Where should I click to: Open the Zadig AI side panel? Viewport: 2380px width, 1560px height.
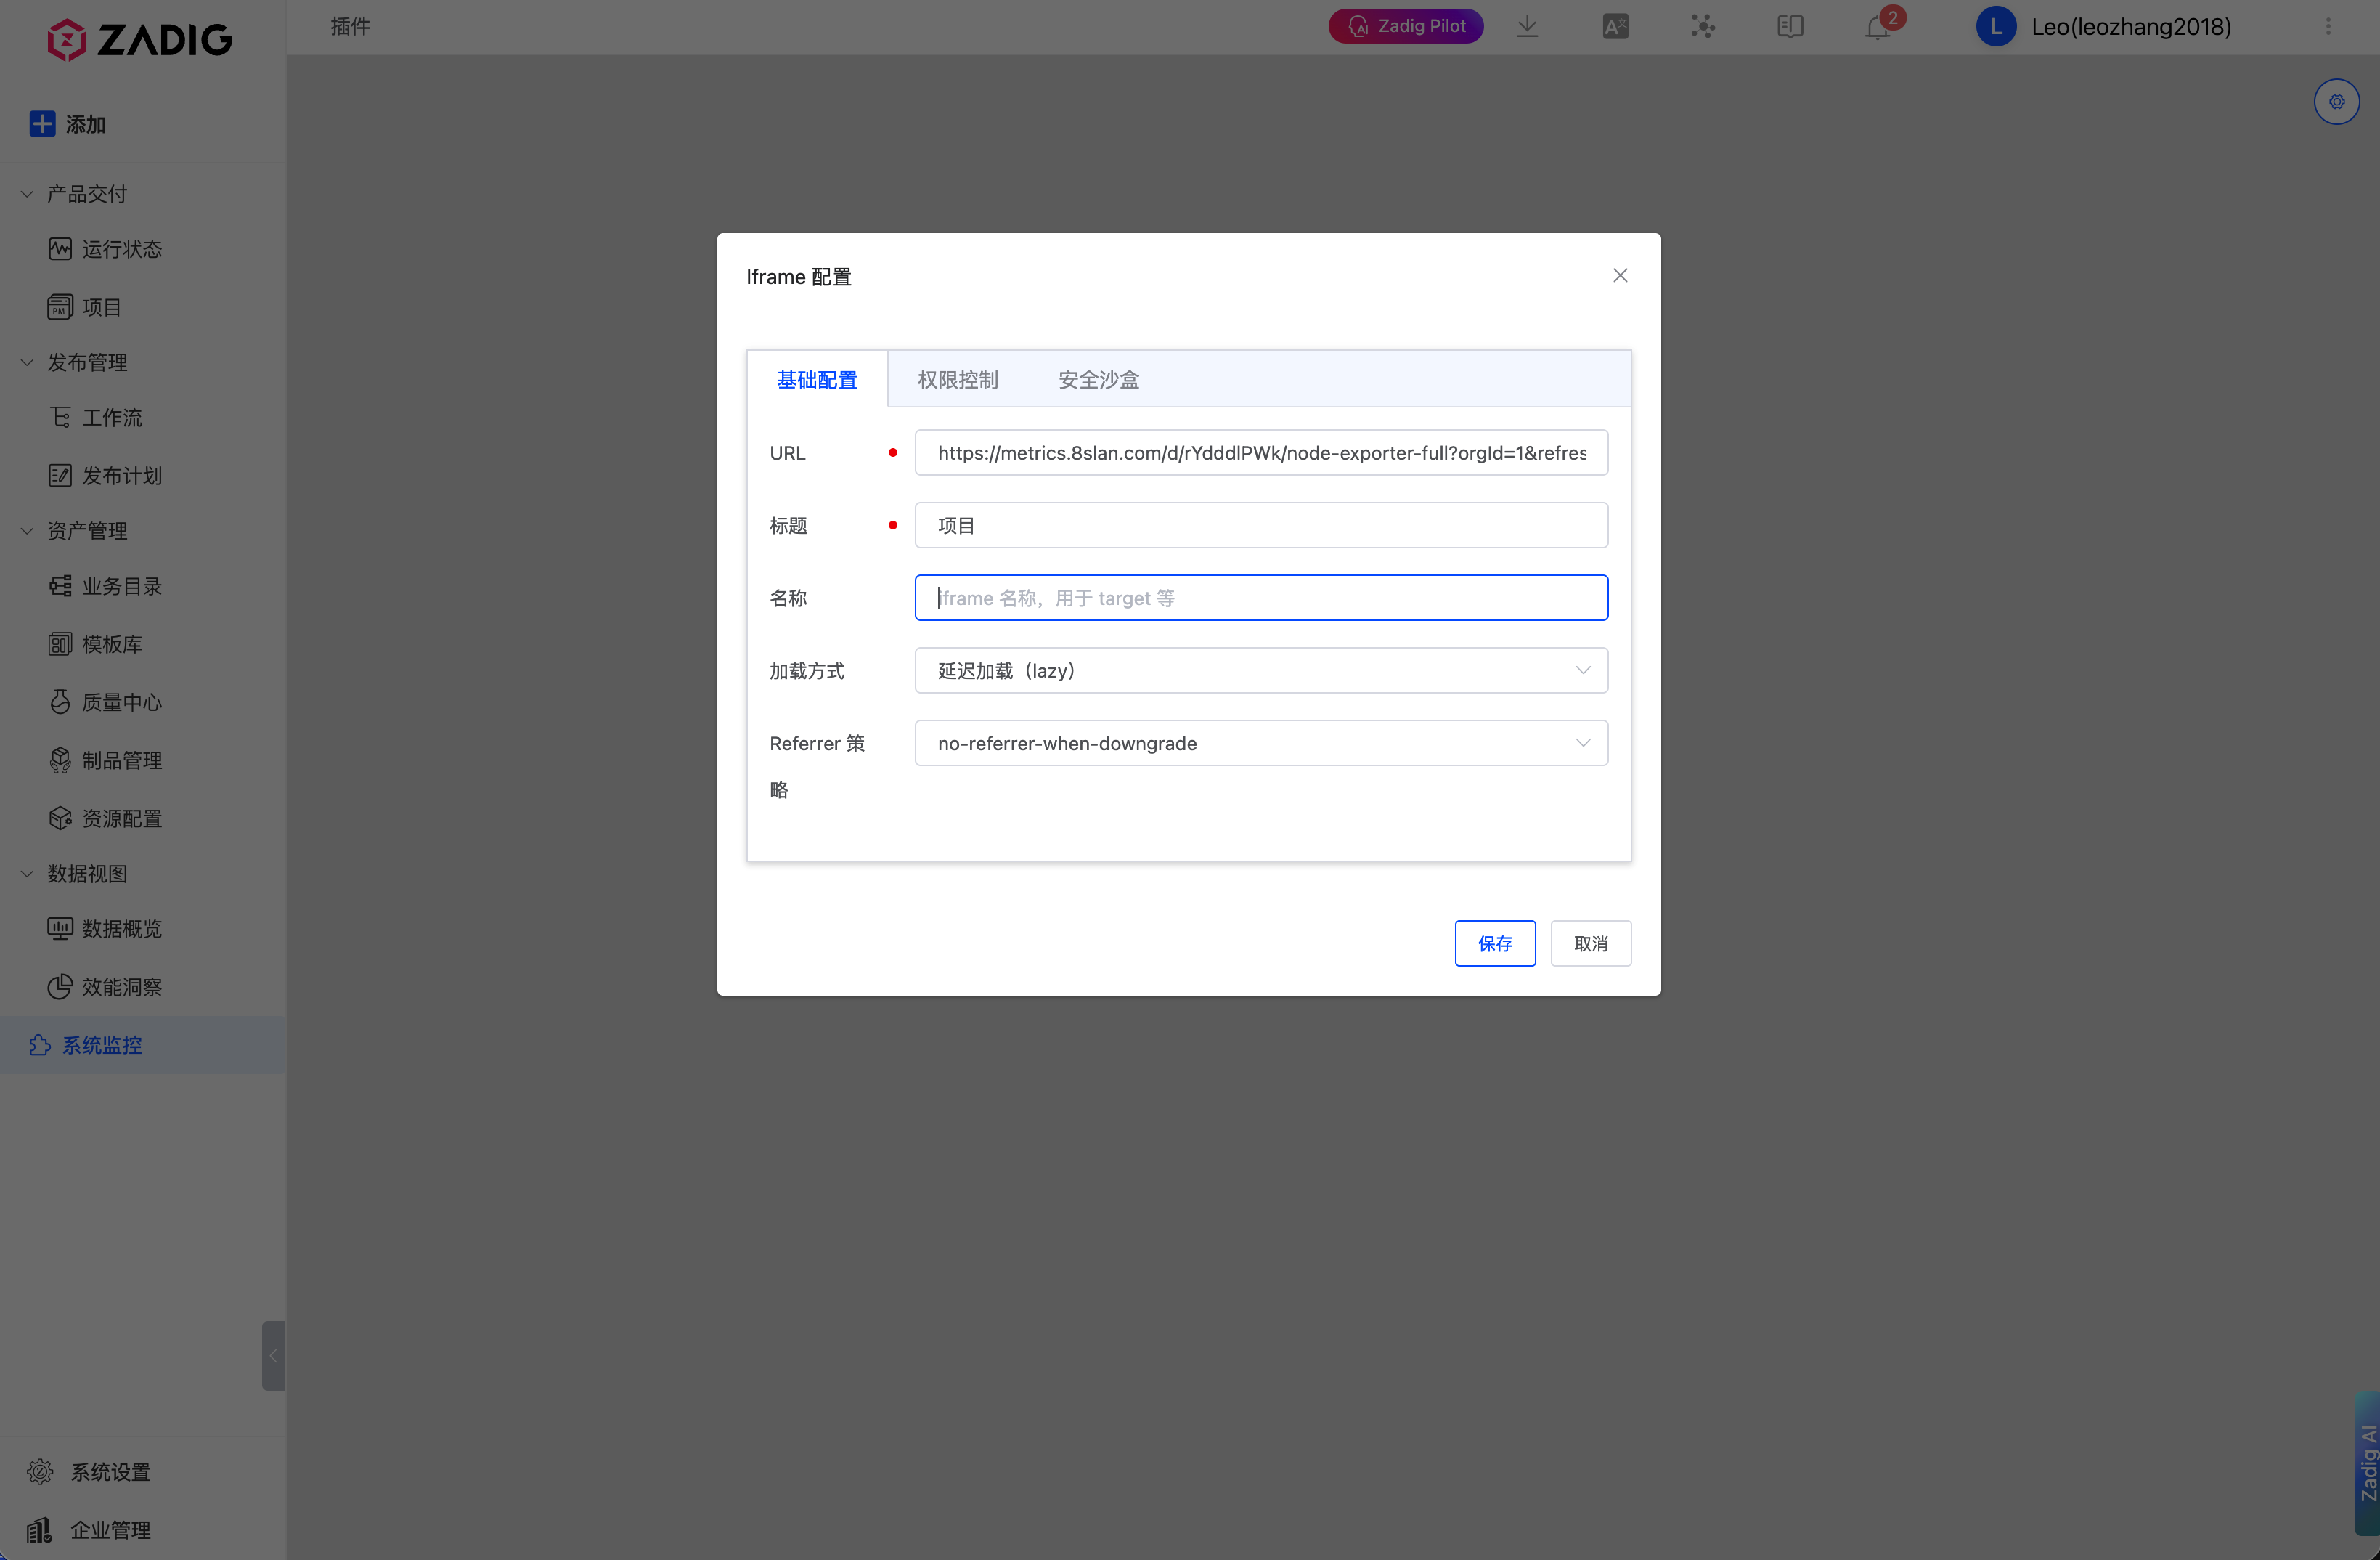pos(2366,1462)
